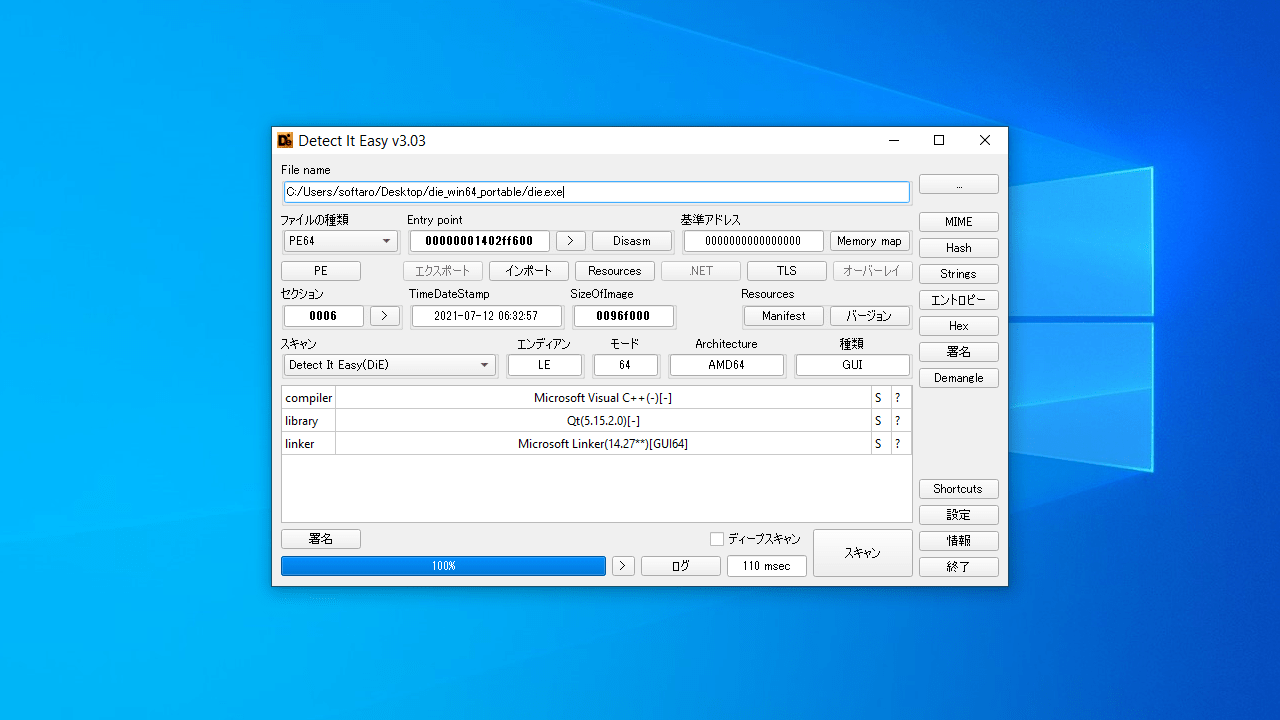Open the Demangle tool
Screen dimensions: 1280x720
[x=958, y=378]
